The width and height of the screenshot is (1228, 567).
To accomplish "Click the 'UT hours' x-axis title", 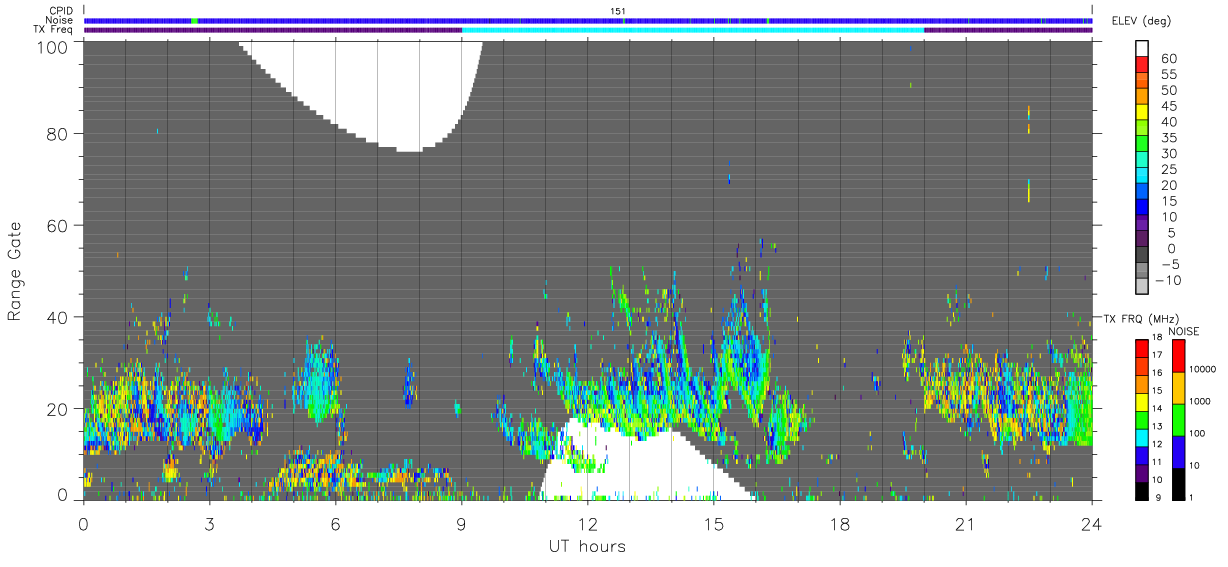I will (586, 546).
